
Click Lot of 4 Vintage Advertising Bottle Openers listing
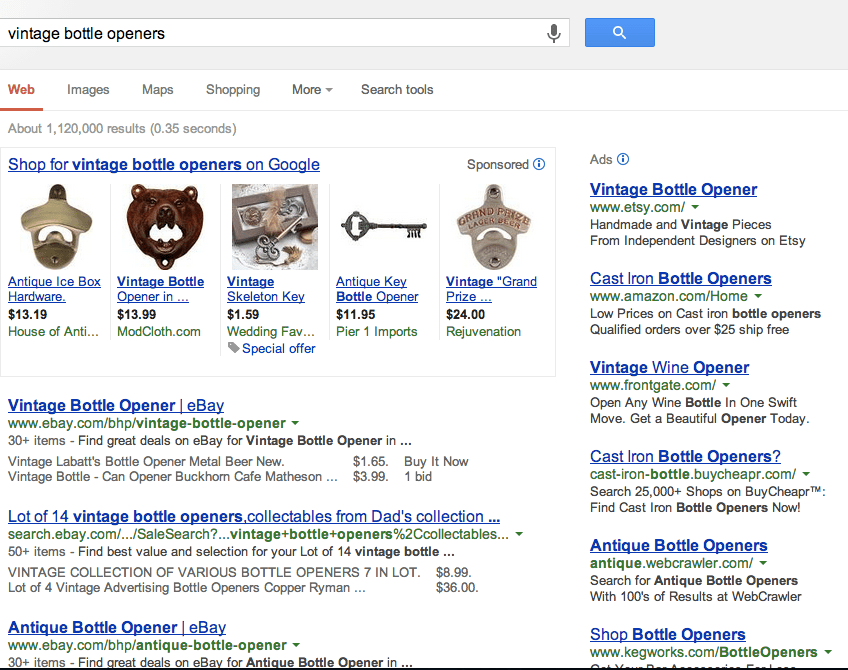187,587
